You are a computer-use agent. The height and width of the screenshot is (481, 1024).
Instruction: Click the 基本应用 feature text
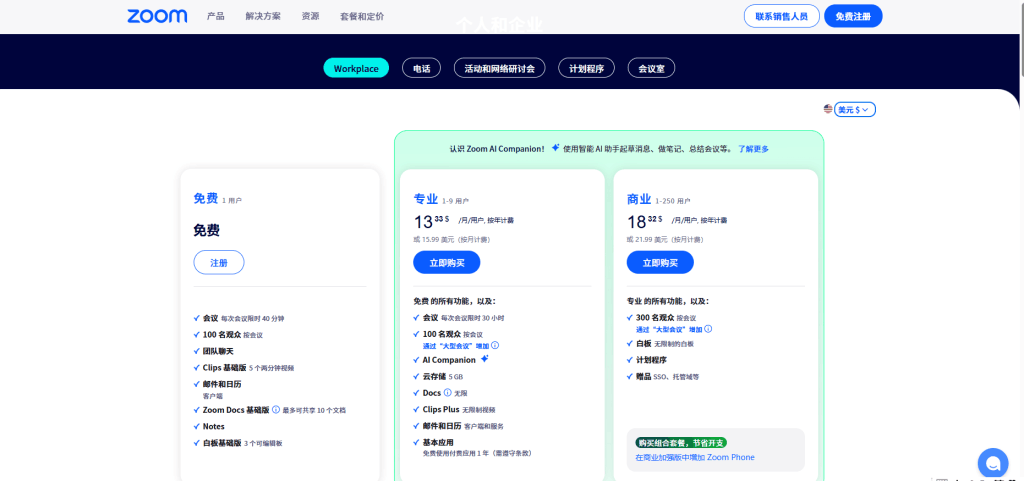(x=438, y=442)
